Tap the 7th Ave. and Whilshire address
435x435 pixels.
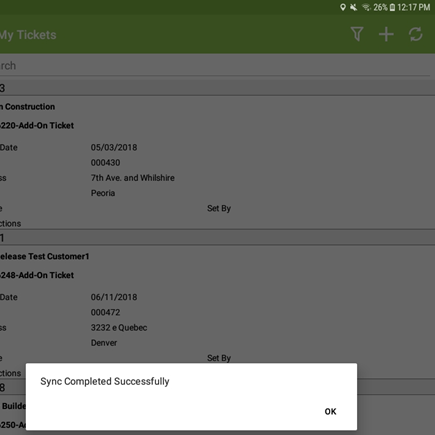(133, 178)
